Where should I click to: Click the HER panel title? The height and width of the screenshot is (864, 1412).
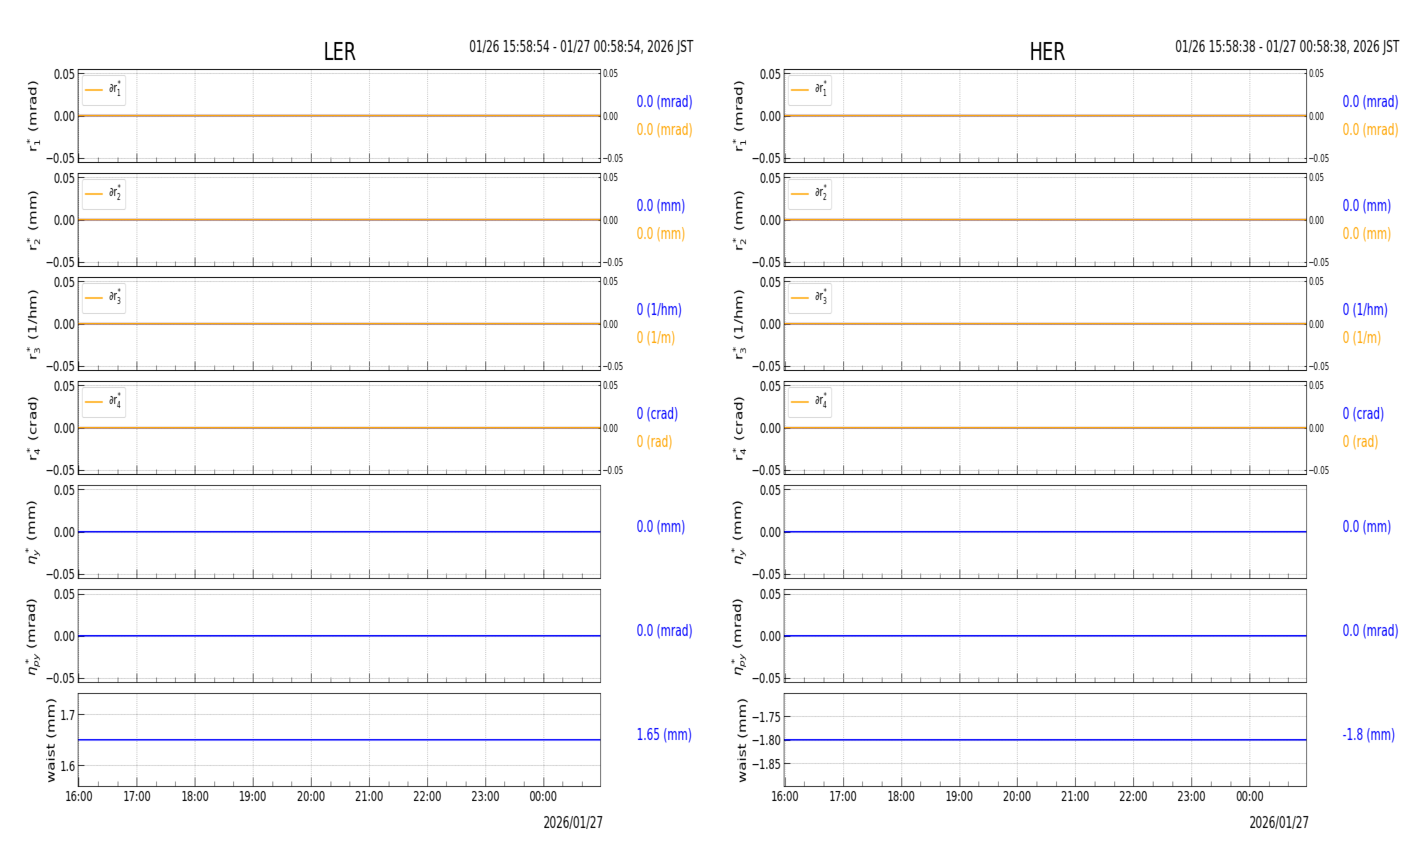coord(1047,52)
